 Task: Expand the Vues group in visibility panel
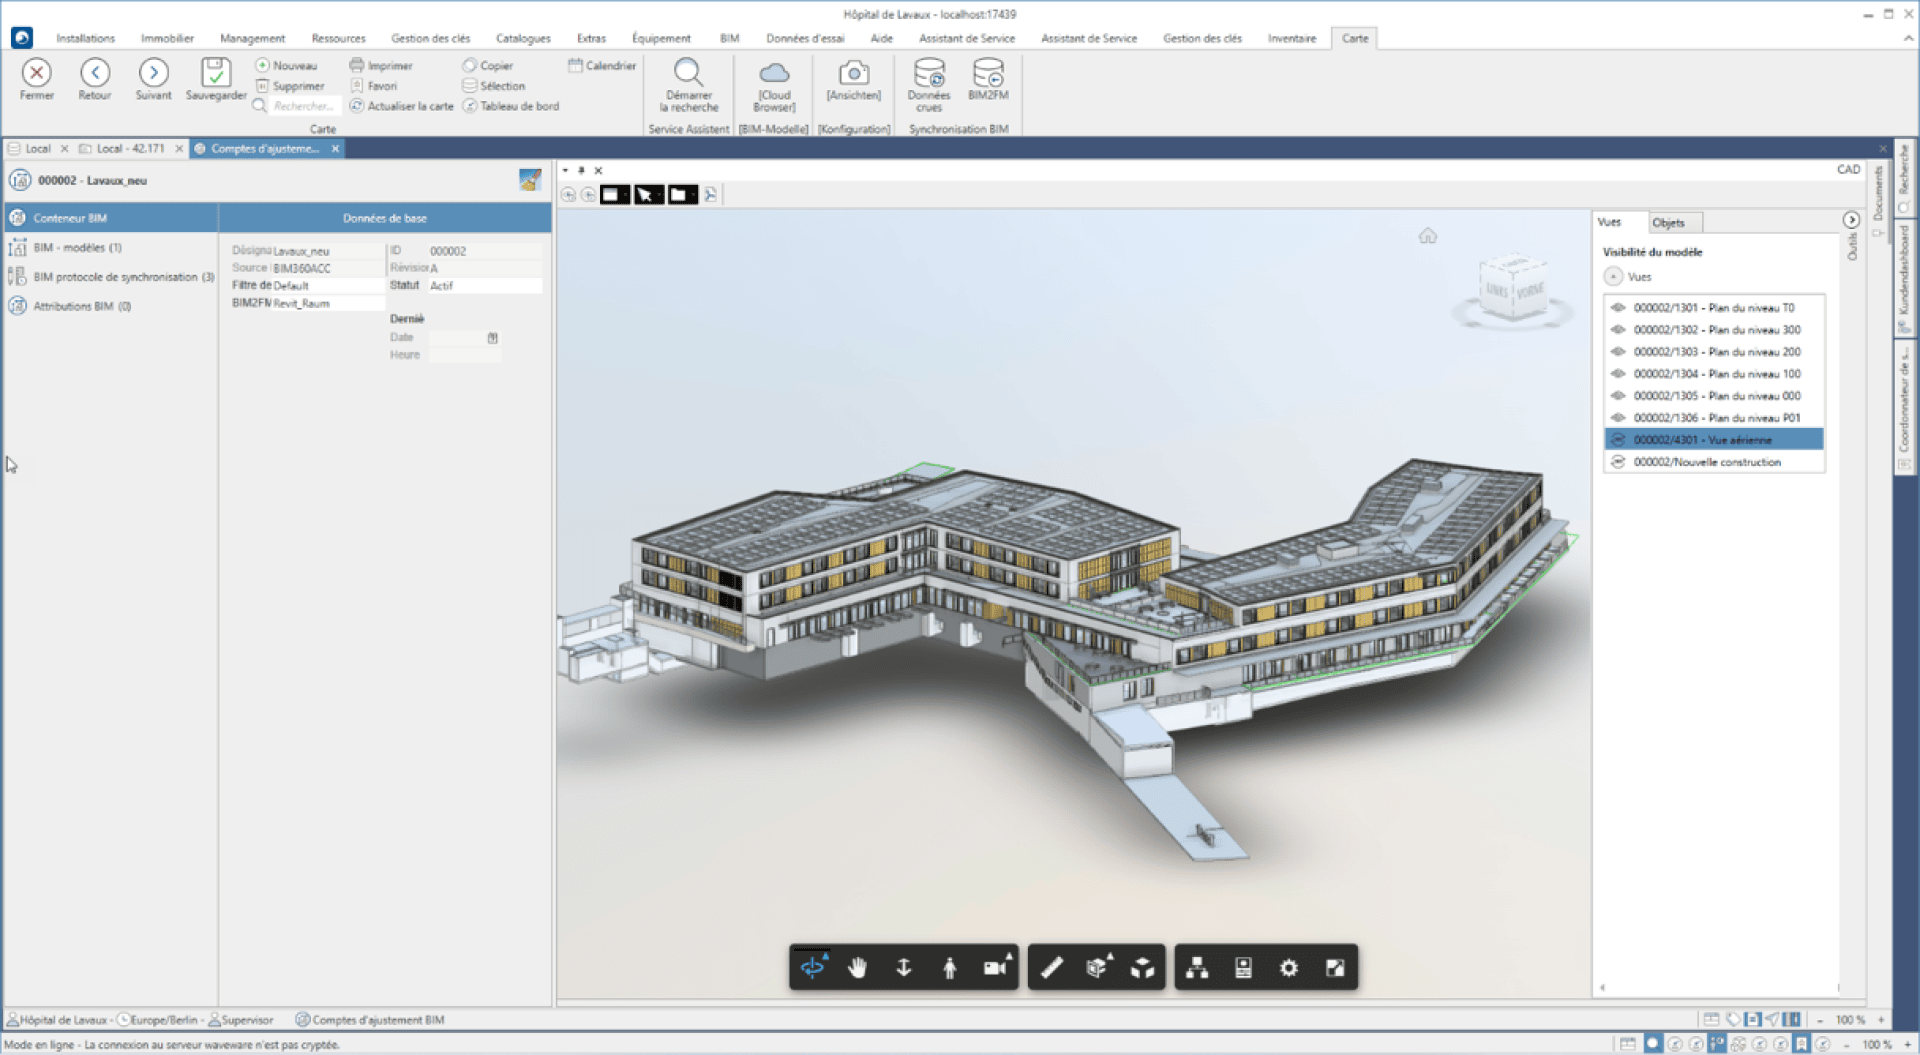[x=1613, y=277]
